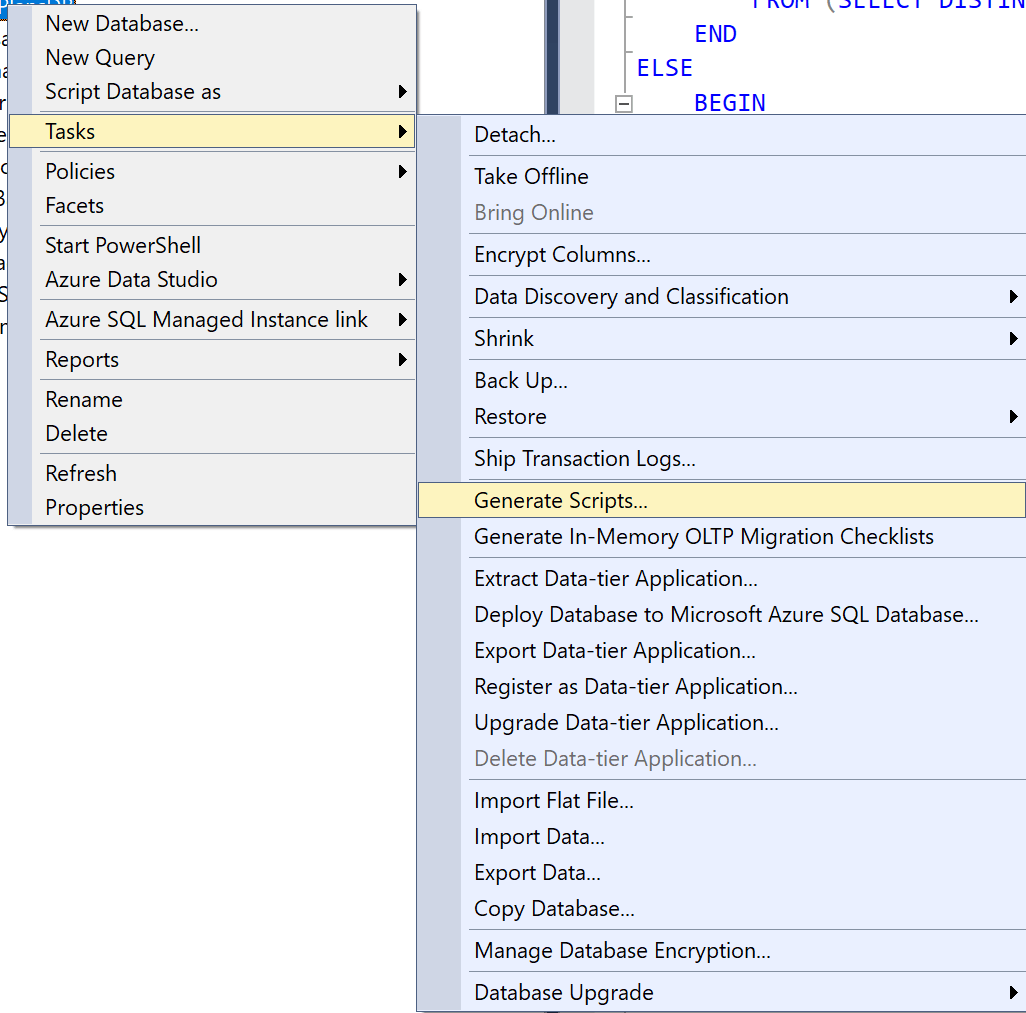Viewport: 1026px width, 1013px height.
Task: Choose Take Offline
Action: pos(722,177)
